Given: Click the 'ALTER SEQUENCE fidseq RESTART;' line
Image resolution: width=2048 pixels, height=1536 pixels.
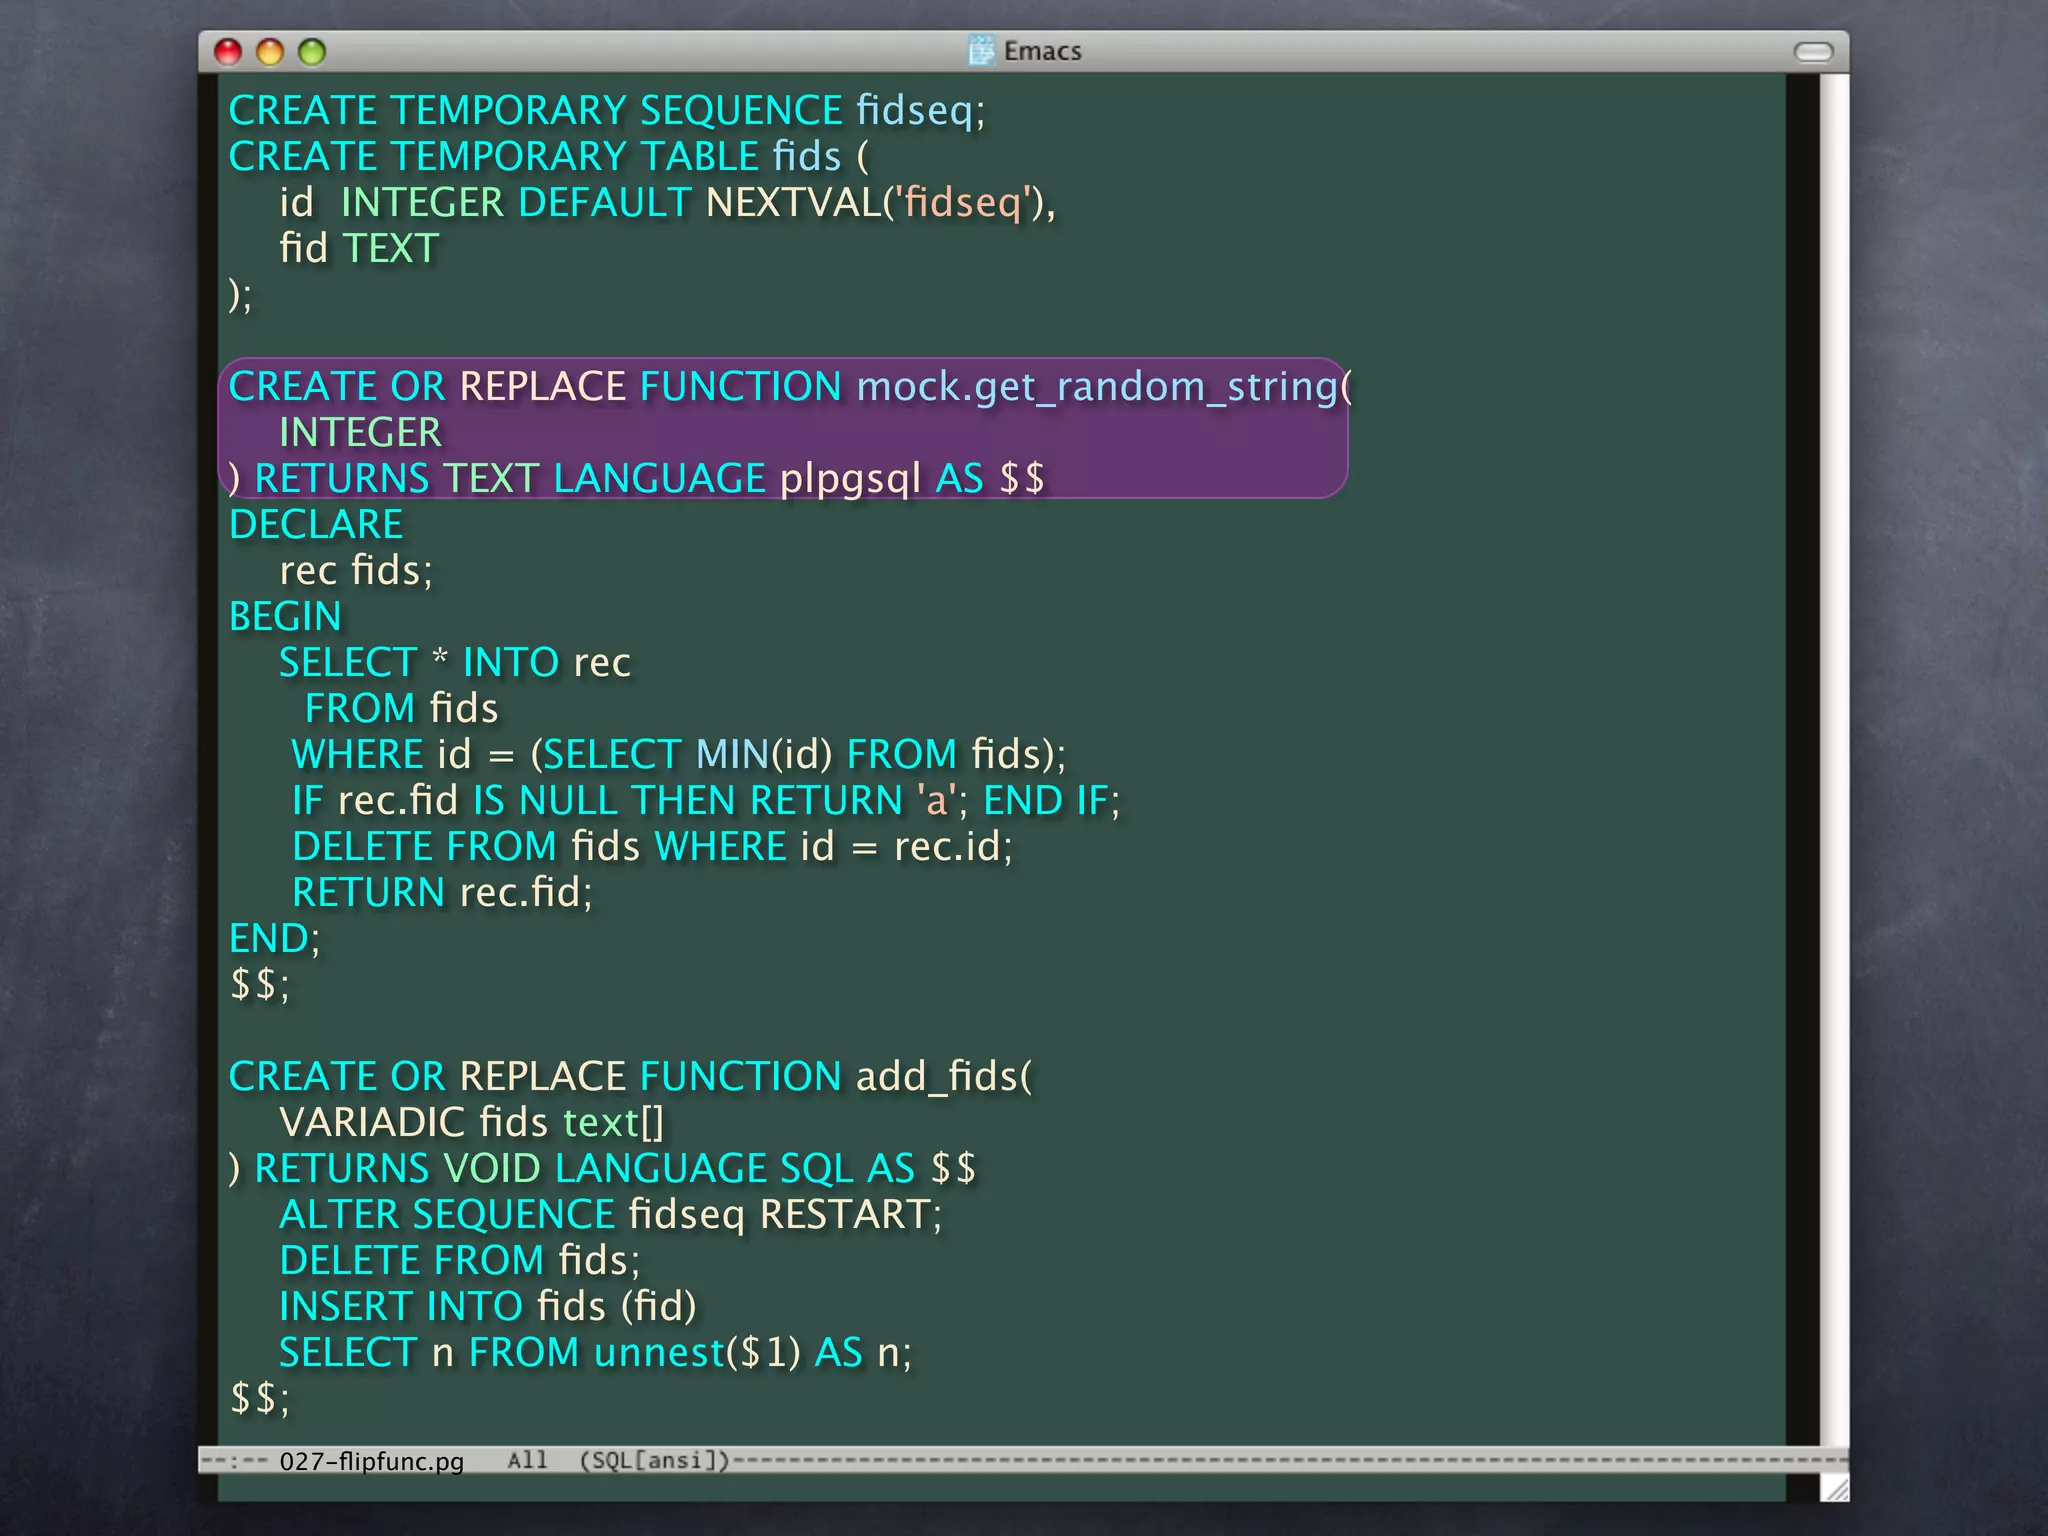Looking at the screenshot, I should pyautogui.click(x=611, y=1215).
